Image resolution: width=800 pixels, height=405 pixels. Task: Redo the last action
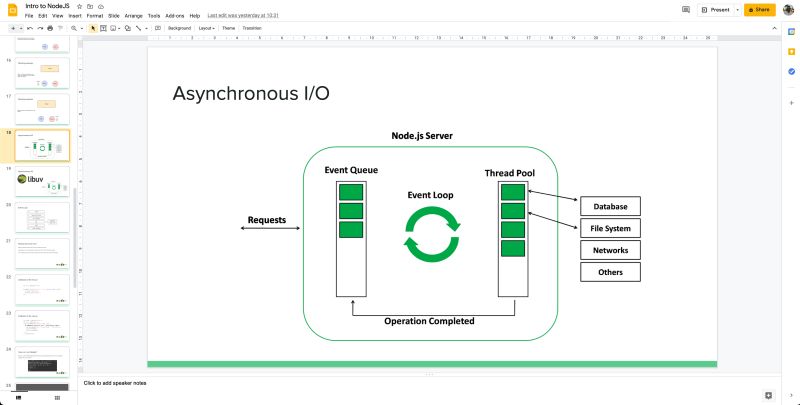click(40, 28)
